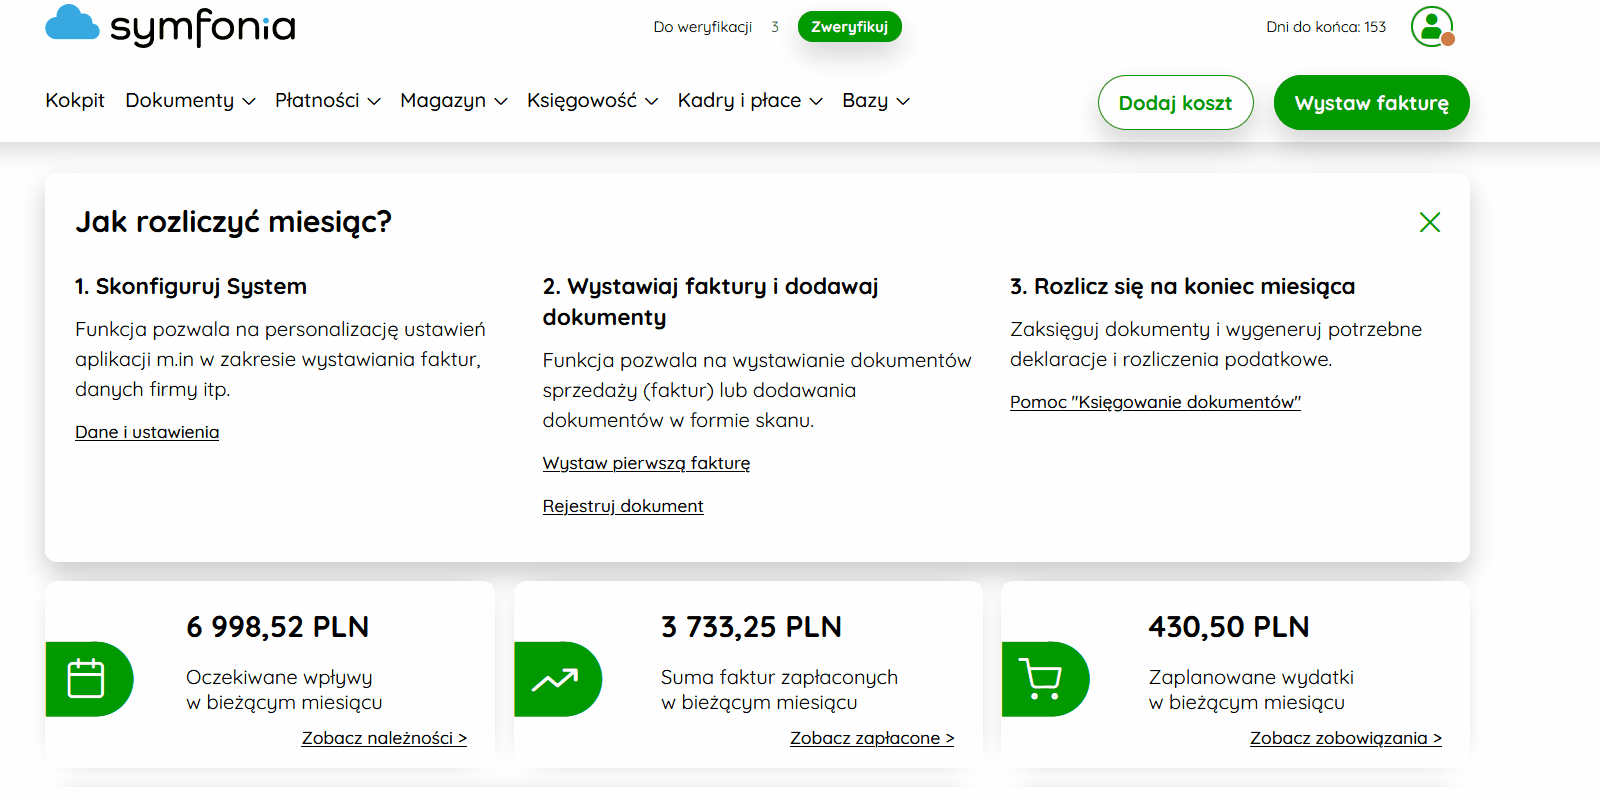
Task: Click the '3 733,25 PLN' amount
Action: click(x=751, y=627)
